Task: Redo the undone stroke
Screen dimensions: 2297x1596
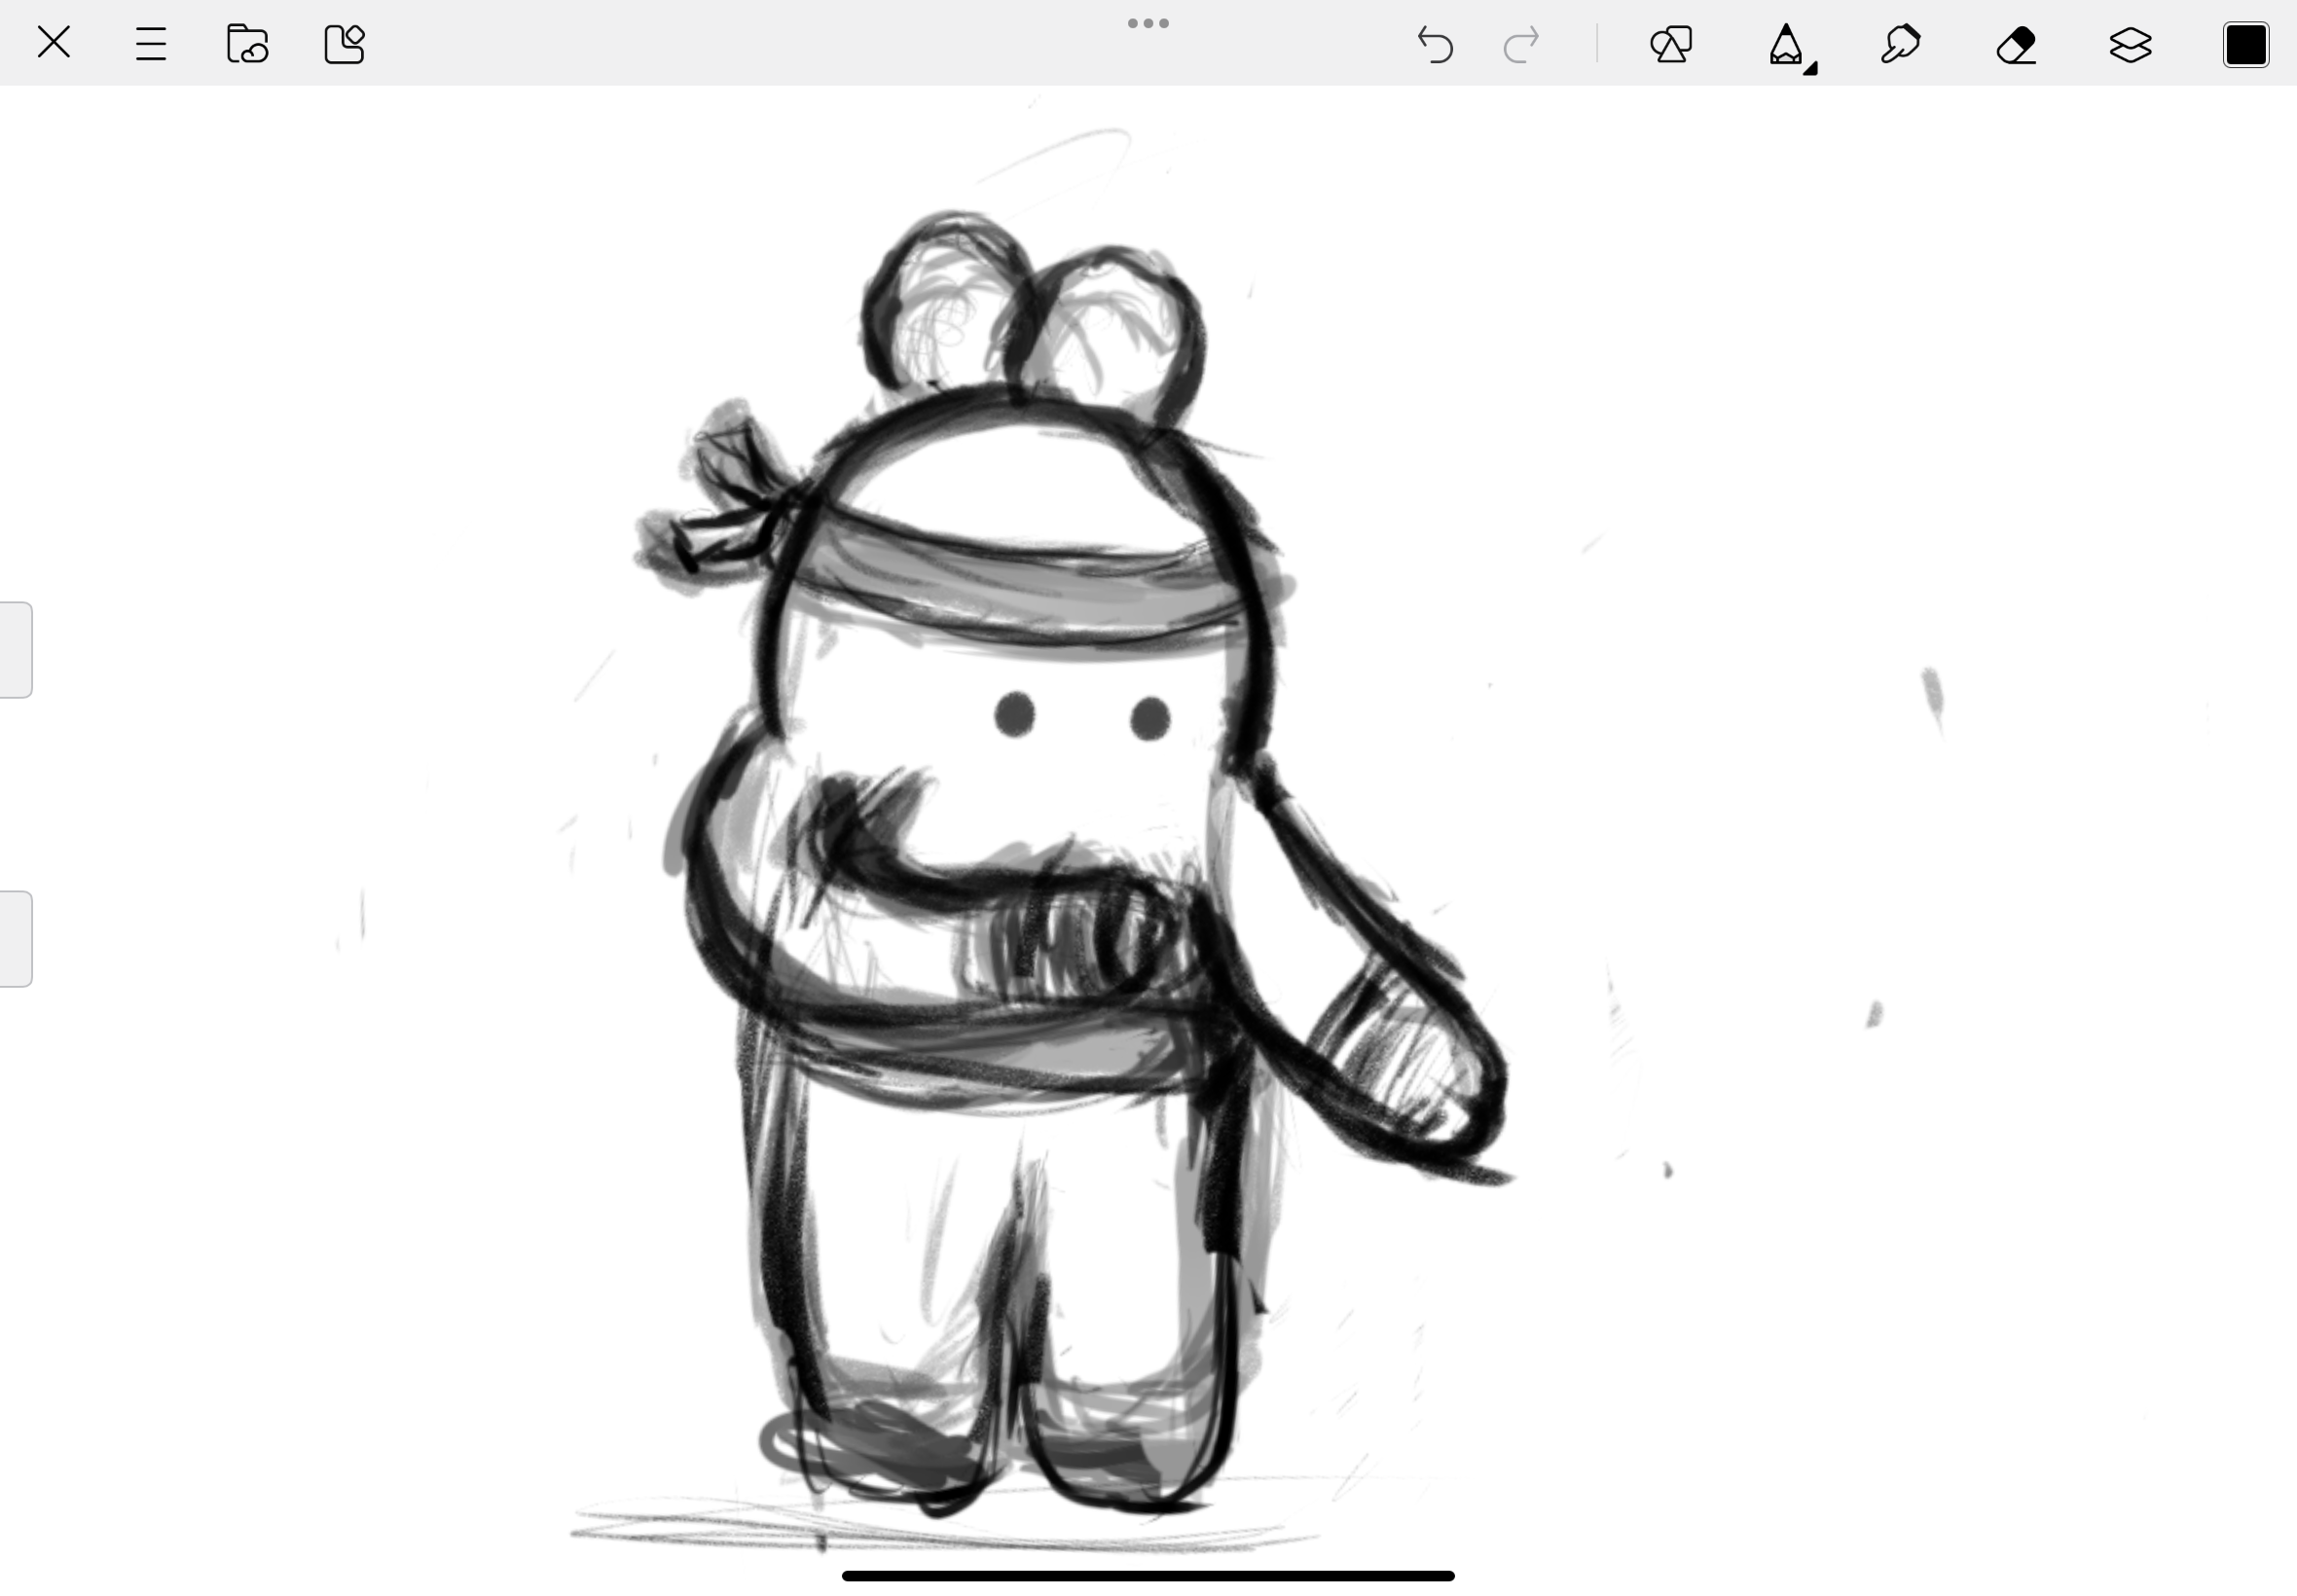Action: tap(1521, 45)
